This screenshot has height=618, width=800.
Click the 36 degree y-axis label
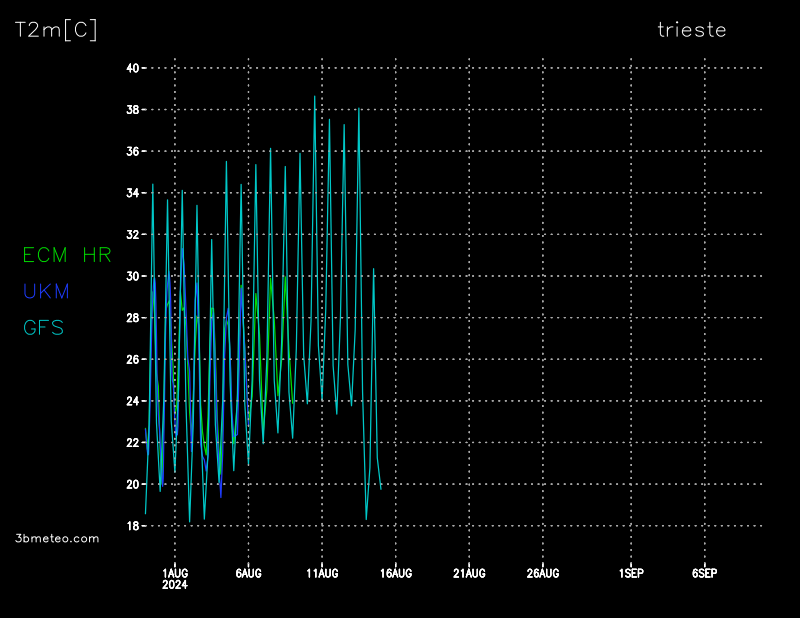click(x=132, y=151)
